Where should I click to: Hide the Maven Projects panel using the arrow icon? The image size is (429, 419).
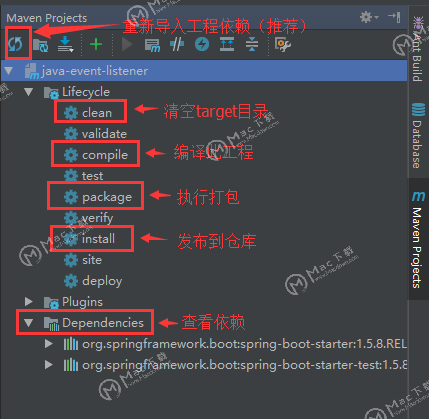click(394, 17)
